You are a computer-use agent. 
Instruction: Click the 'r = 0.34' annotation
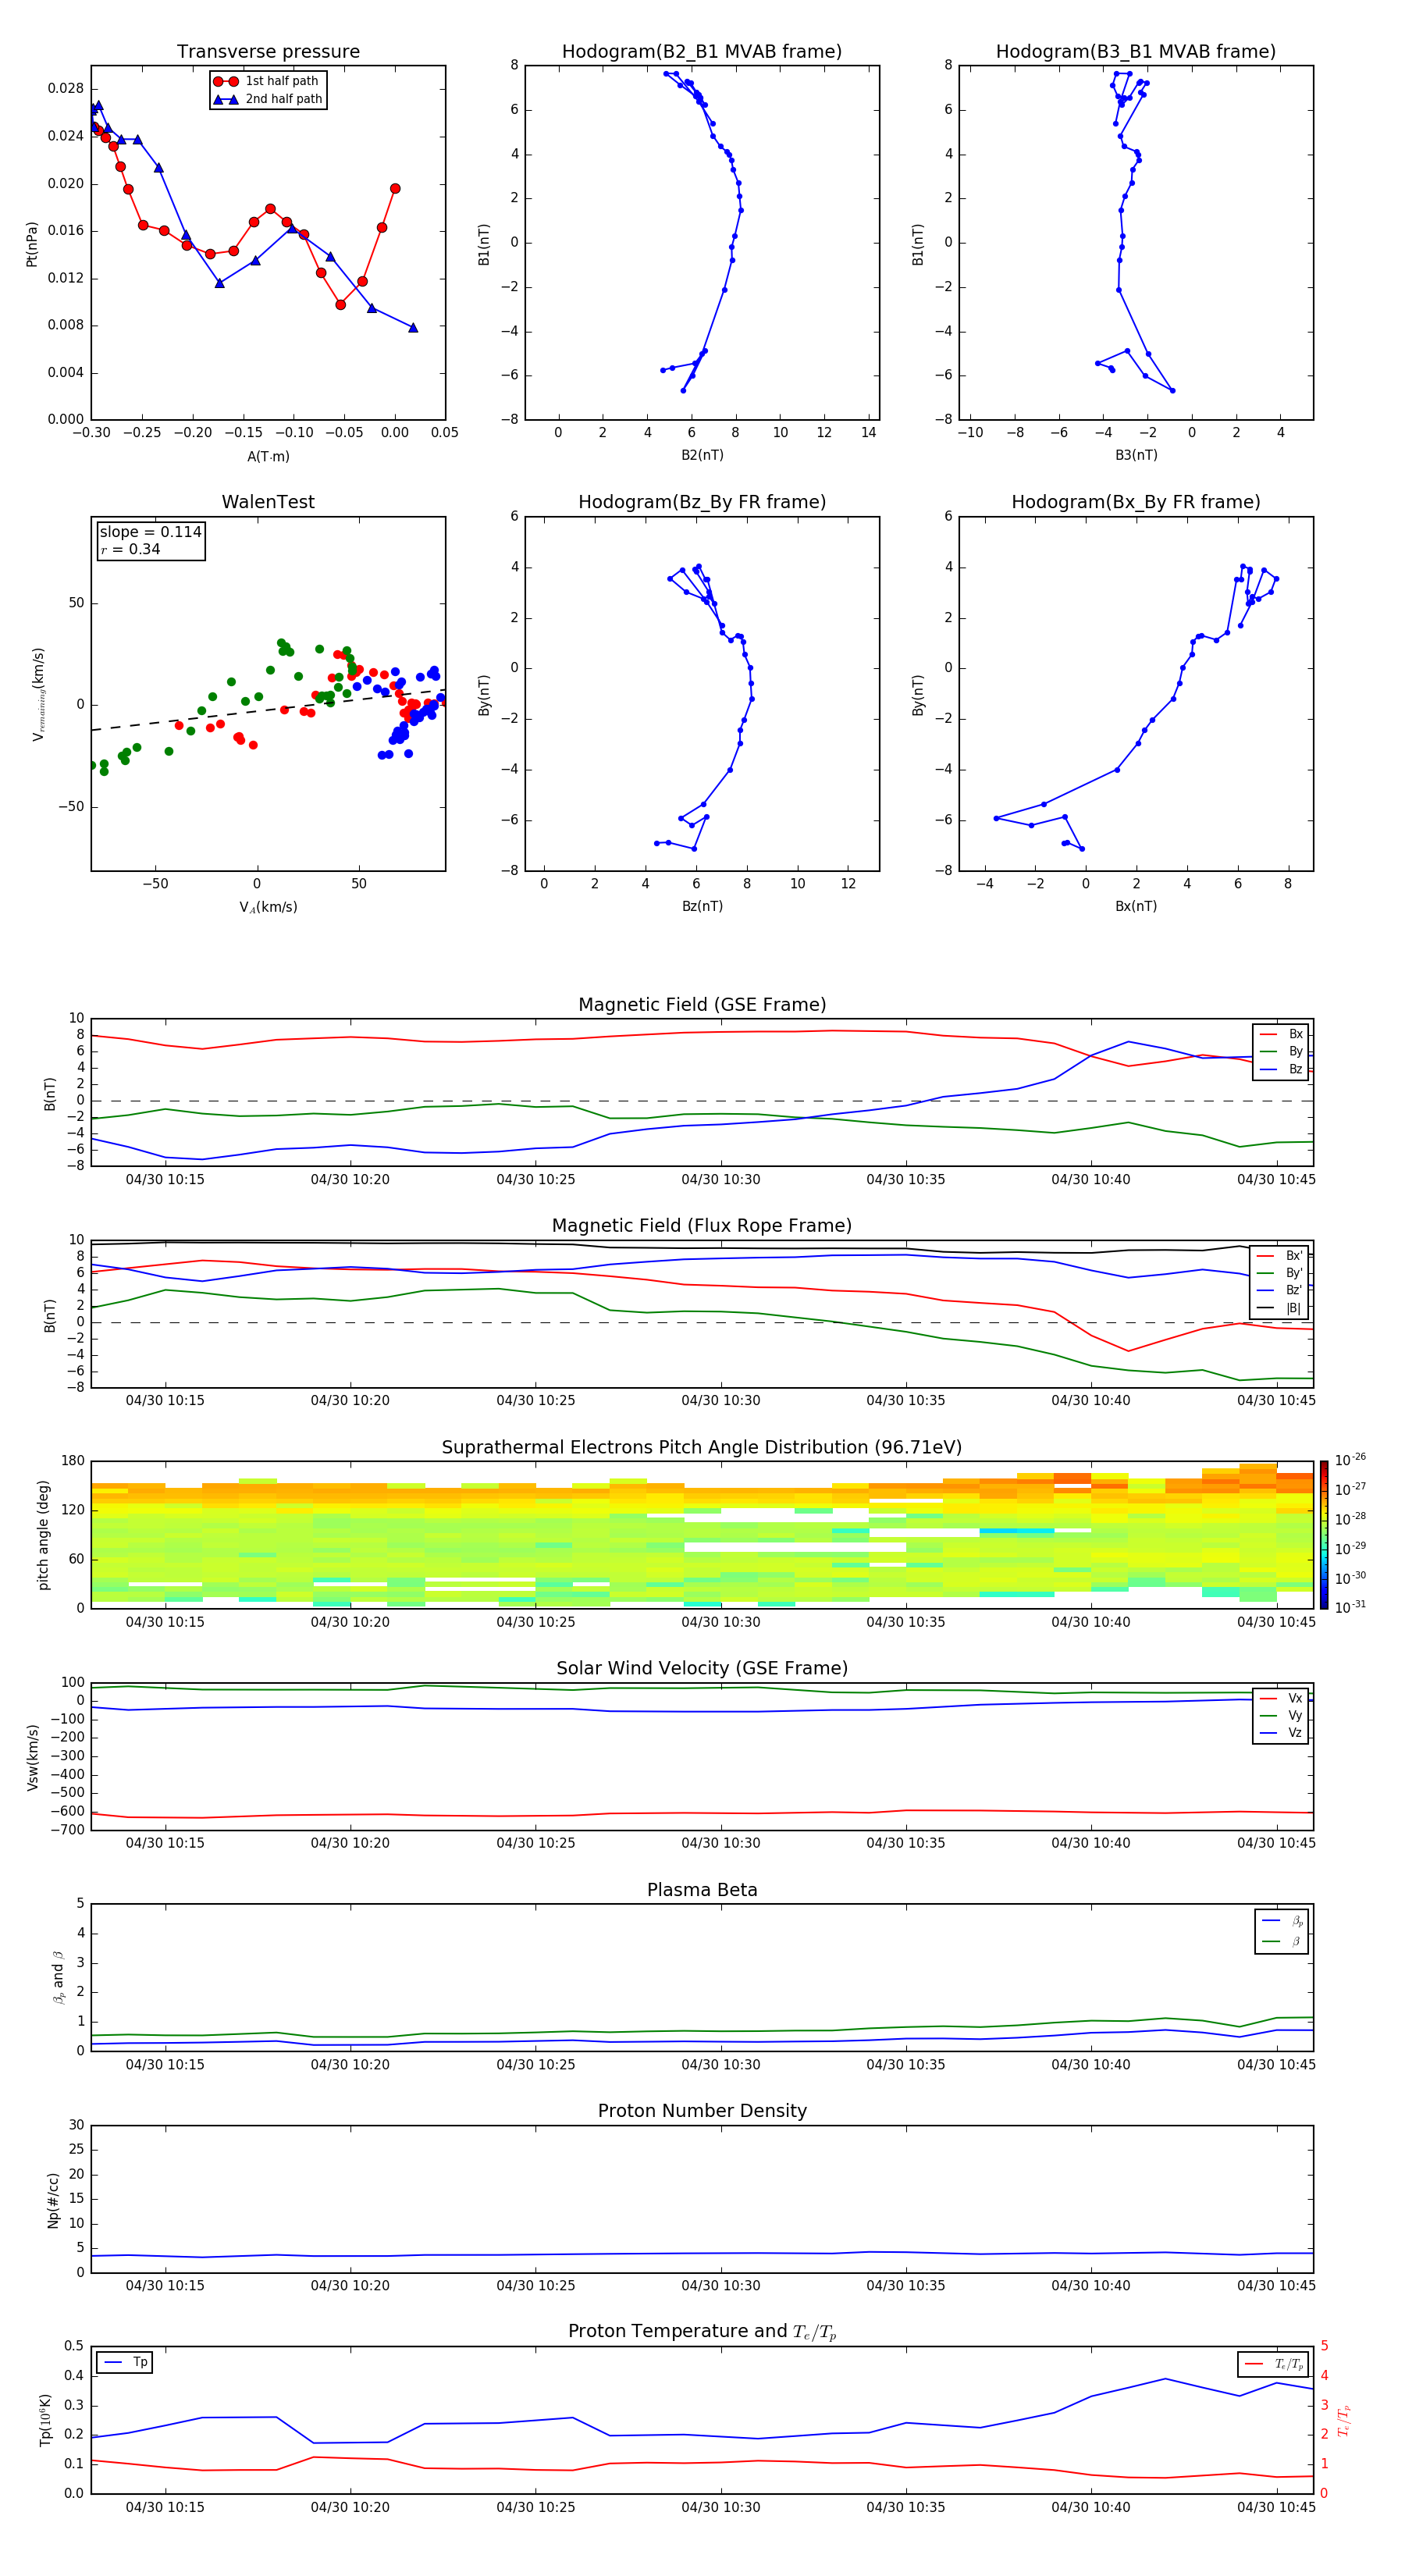130,549
